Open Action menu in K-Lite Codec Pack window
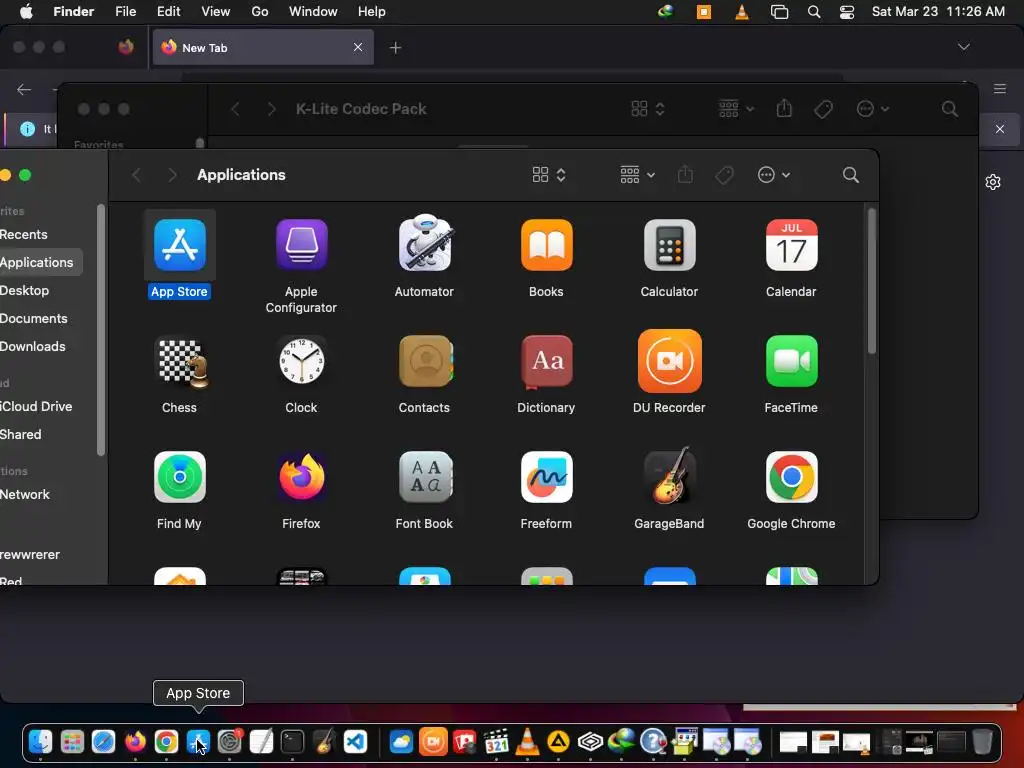Image resolution: width=1024 pixels, height=768 pixels. pos(873,109)
